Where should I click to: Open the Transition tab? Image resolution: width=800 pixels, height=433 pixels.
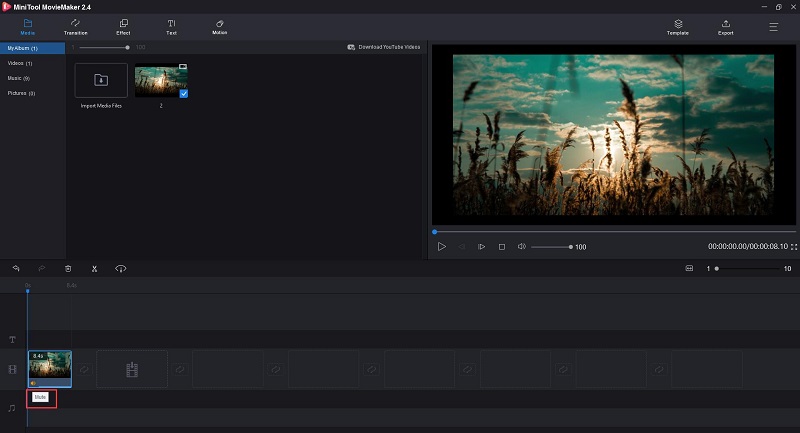76,27
